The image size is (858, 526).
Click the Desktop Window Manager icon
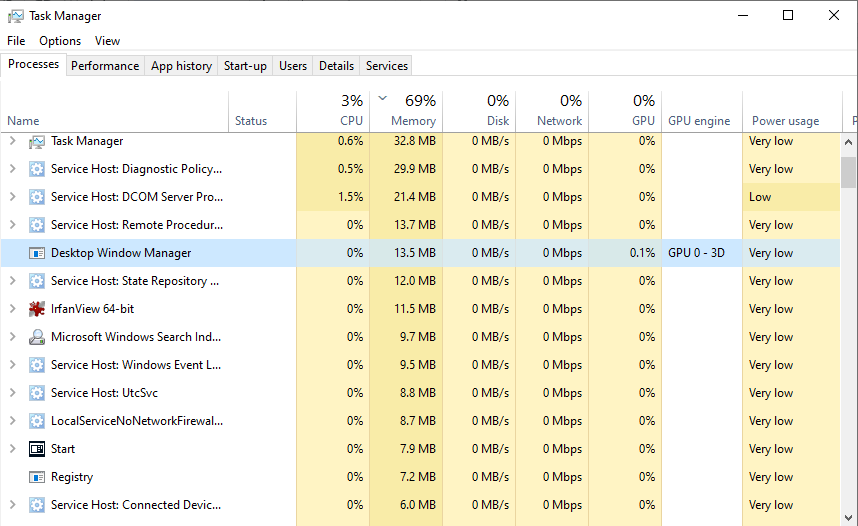[37, 253]
